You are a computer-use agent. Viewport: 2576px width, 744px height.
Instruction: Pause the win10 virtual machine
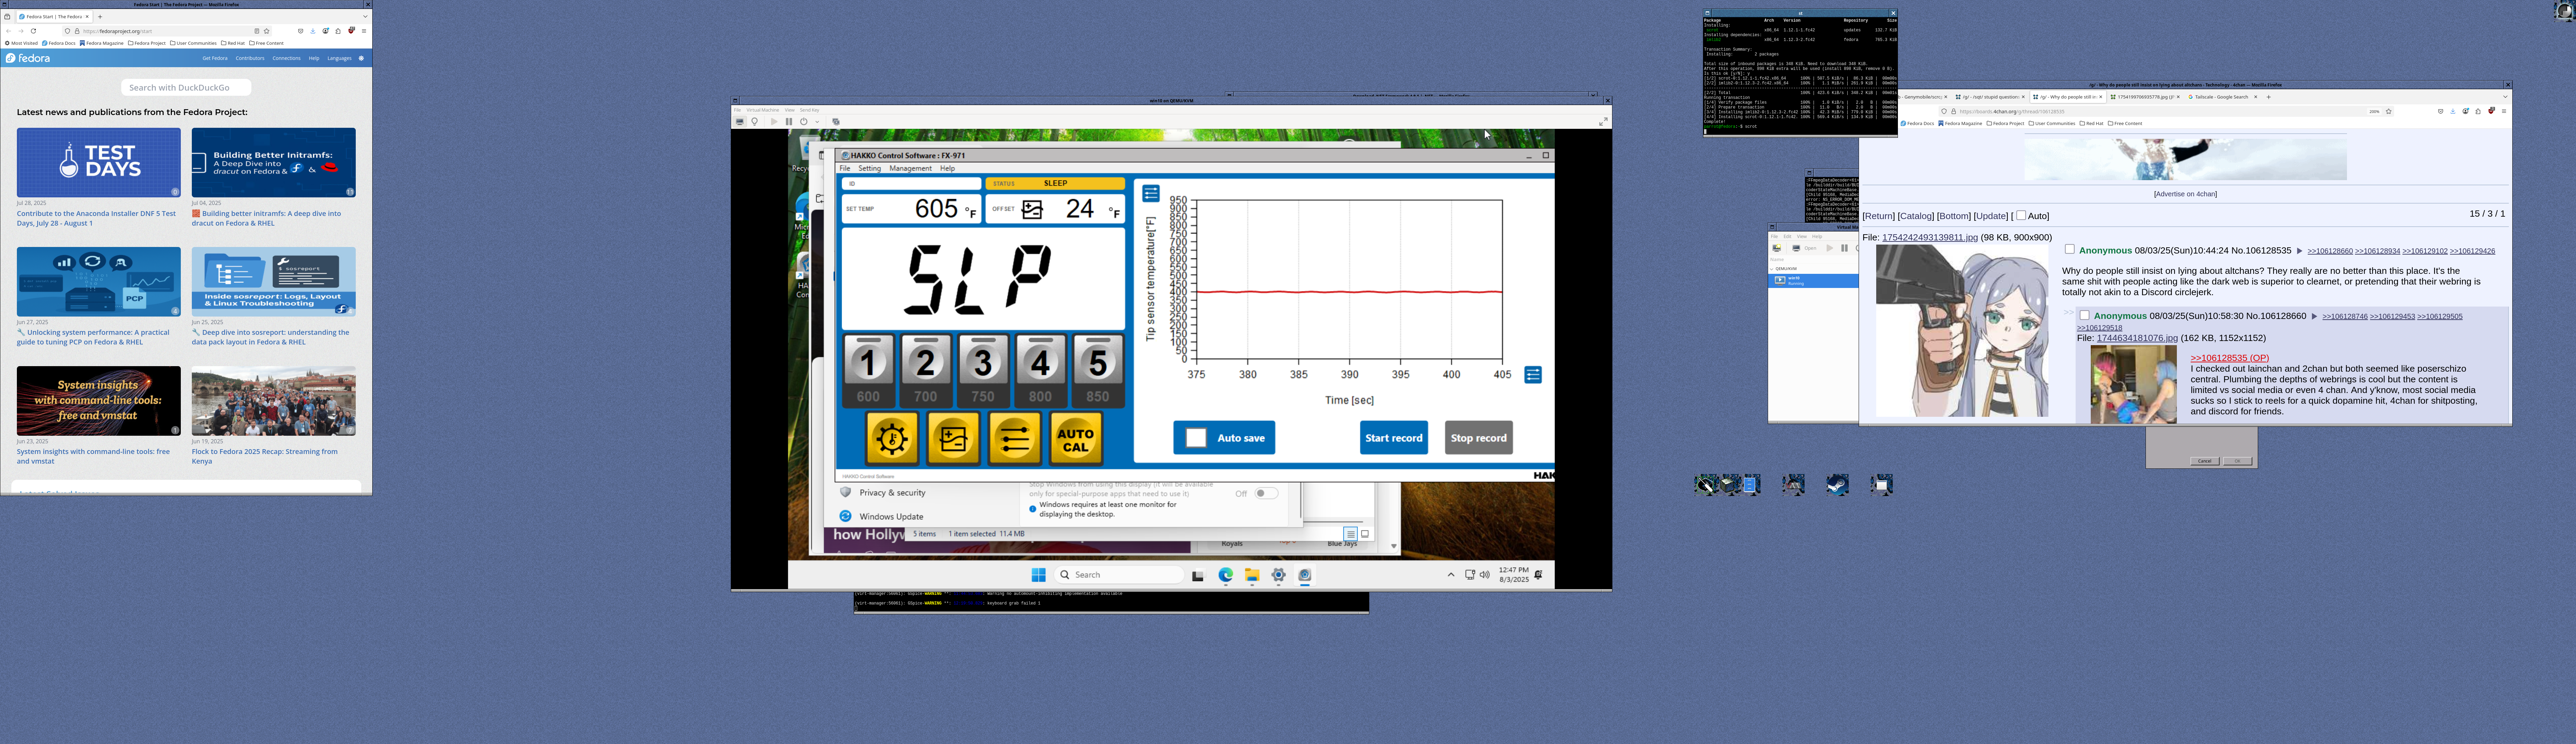[x=789, y=122]
